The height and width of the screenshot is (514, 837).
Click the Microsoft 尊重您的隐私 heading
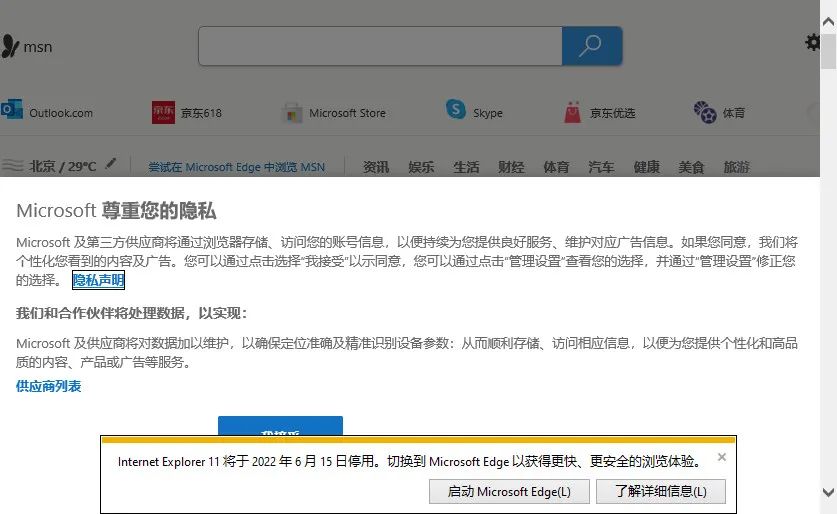point(116,210)
